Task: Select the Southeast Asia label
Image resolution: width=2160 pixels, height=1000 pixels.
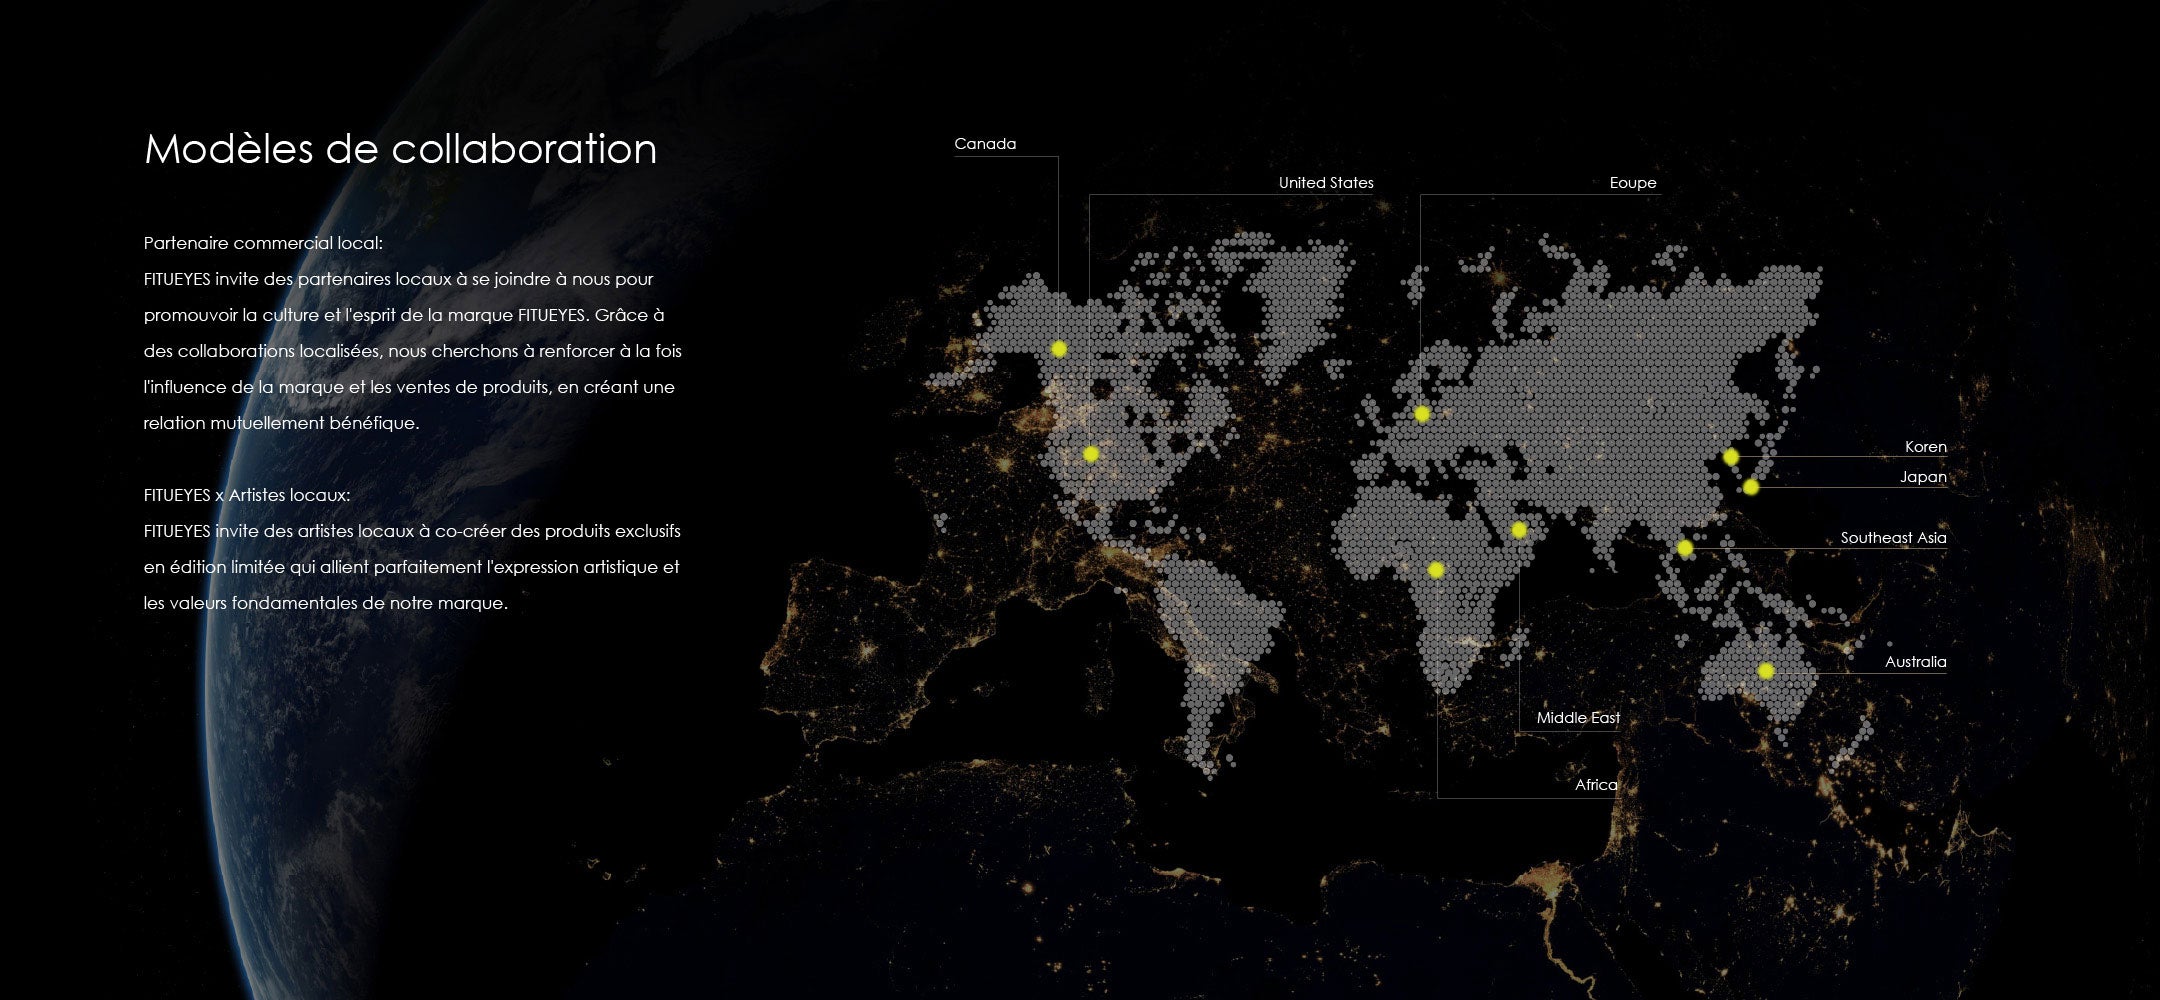Action: pos(1893,538)
